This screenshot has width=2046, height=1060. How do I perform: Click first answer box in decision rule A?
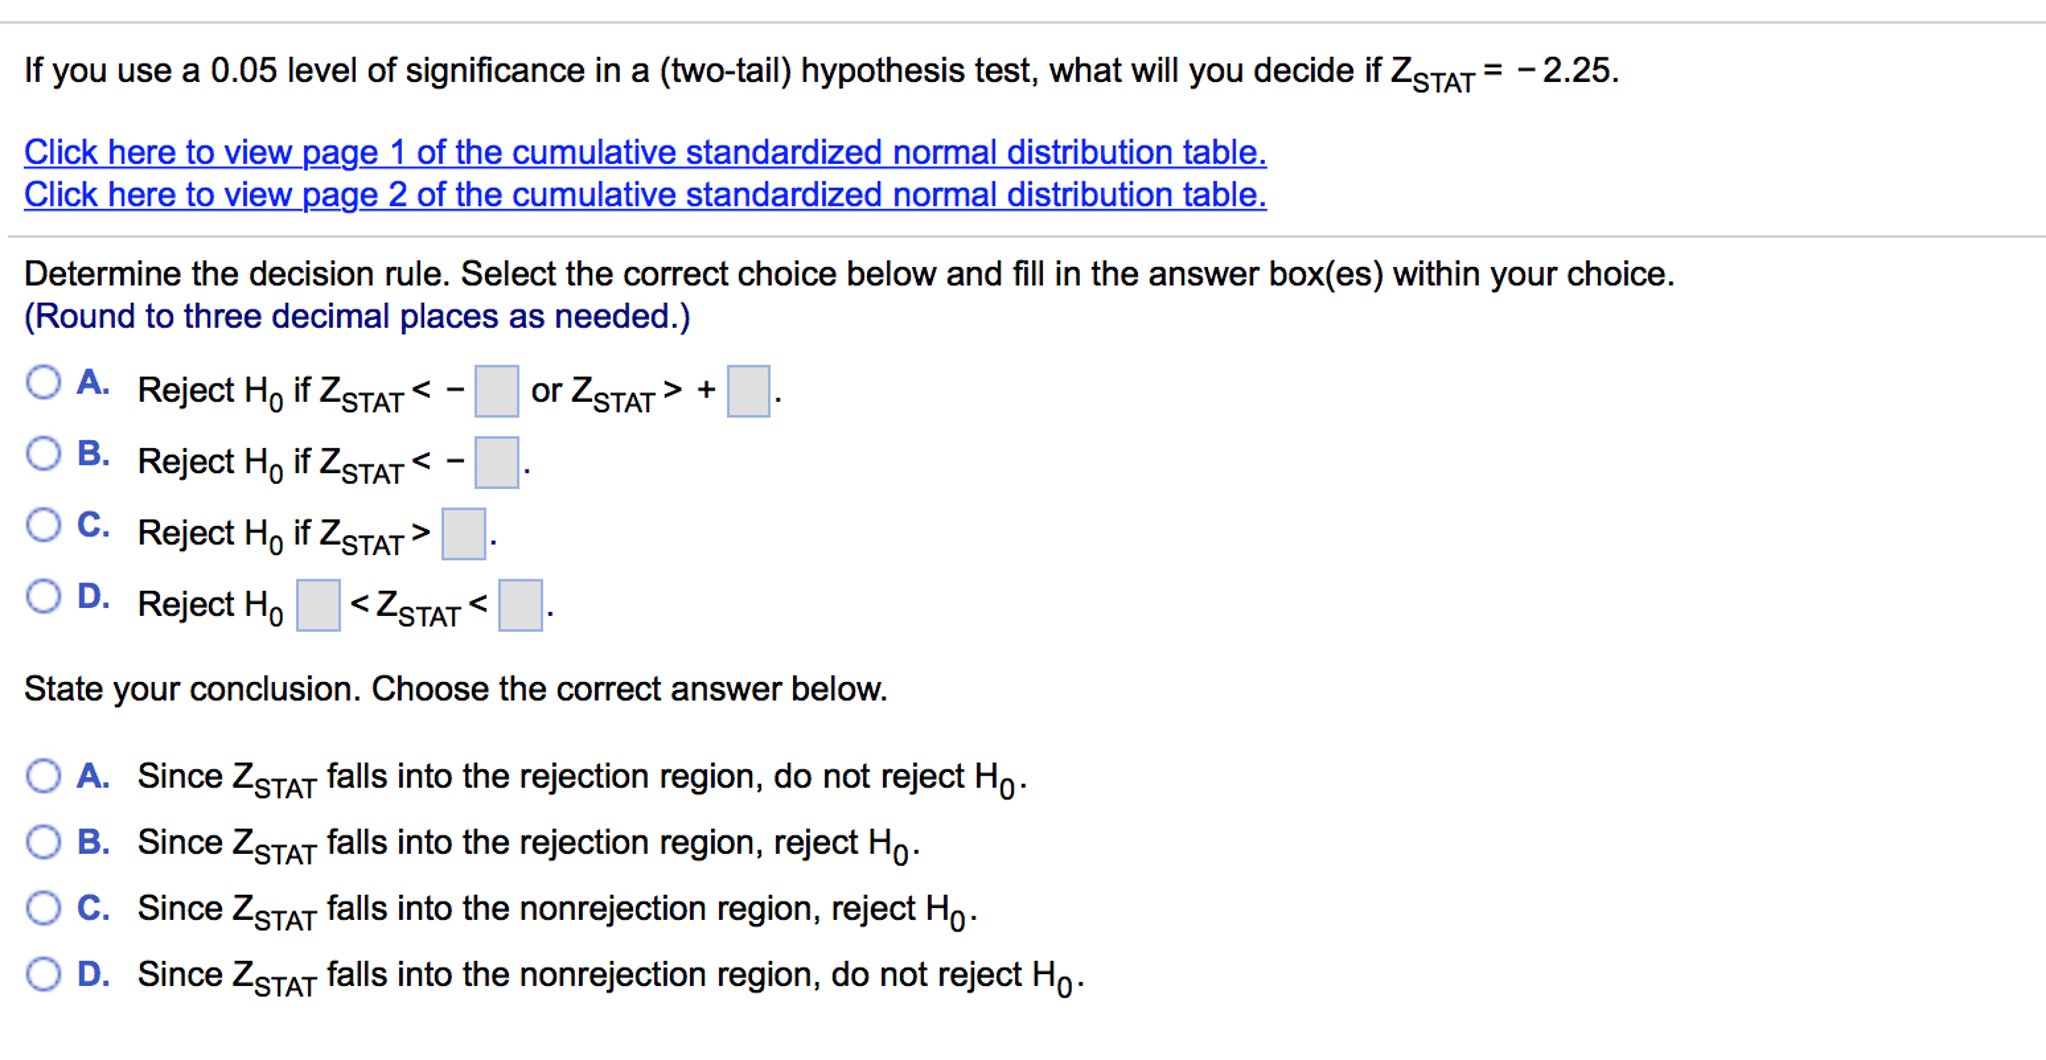tap(496, 391)
